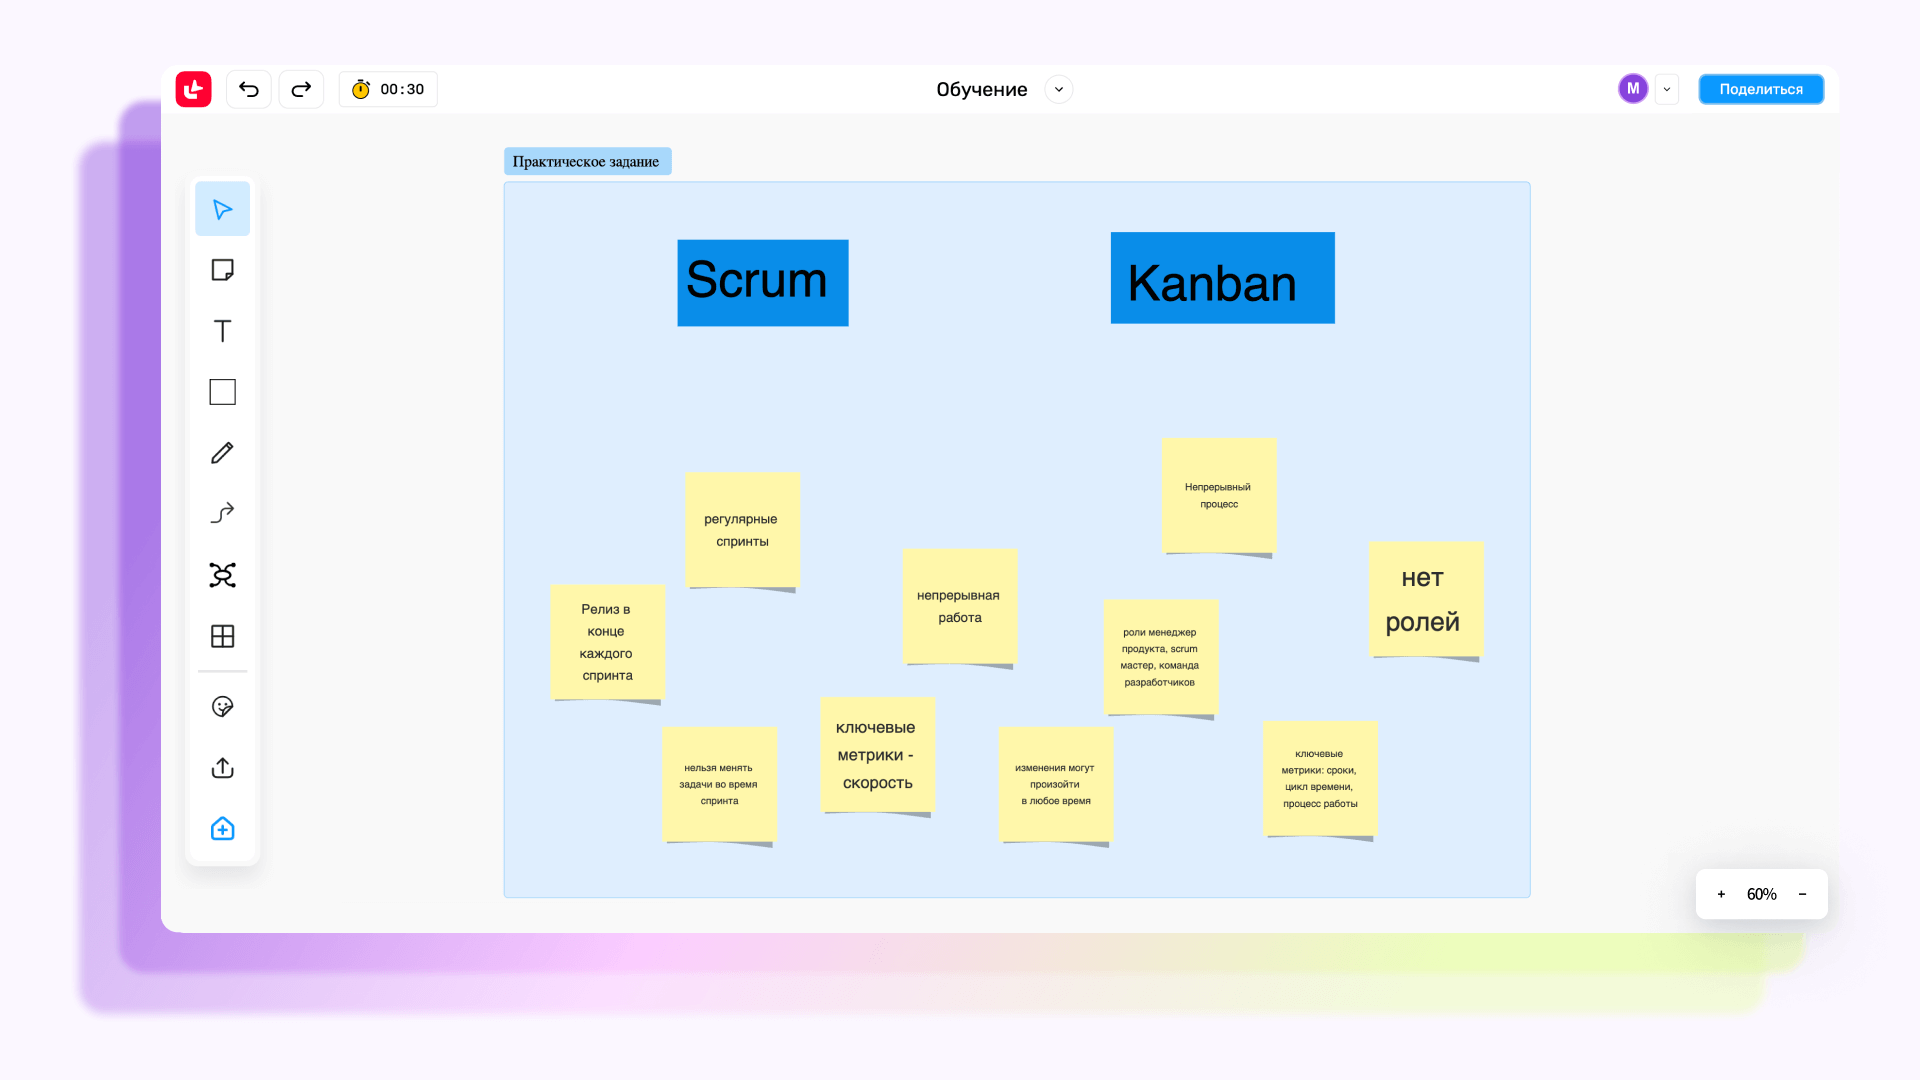
Task: Select the blue Scrum header block
Action: click(762, 282)
